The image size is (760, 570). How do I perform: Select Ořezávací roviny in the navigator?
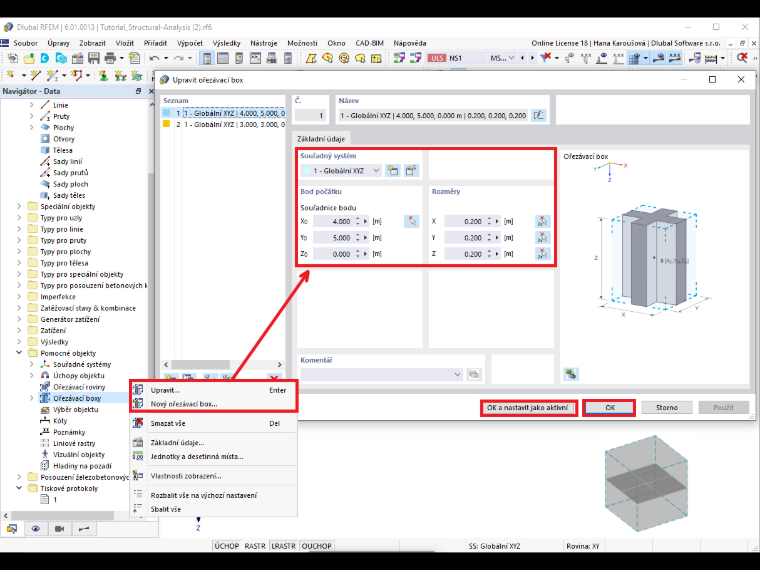click(x=79, y=387)
